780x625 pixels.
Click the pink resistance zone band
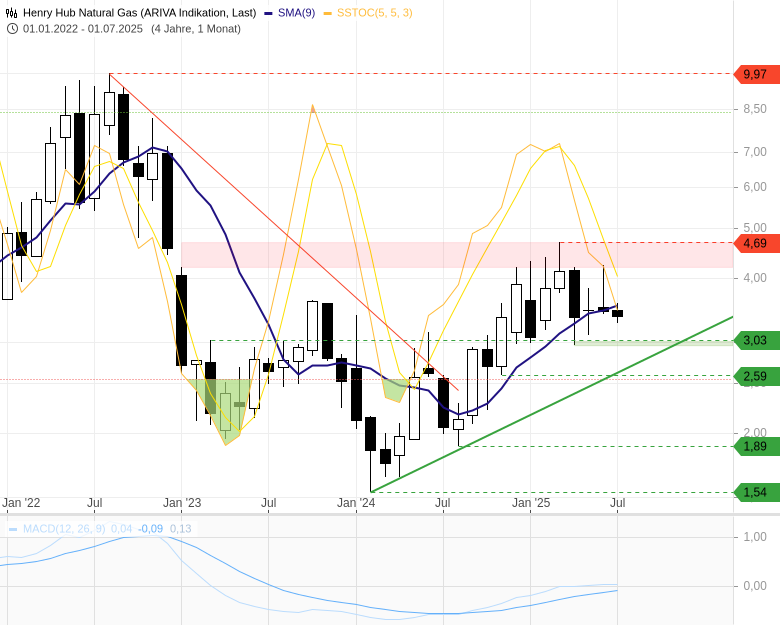click(x=457, y=255)
